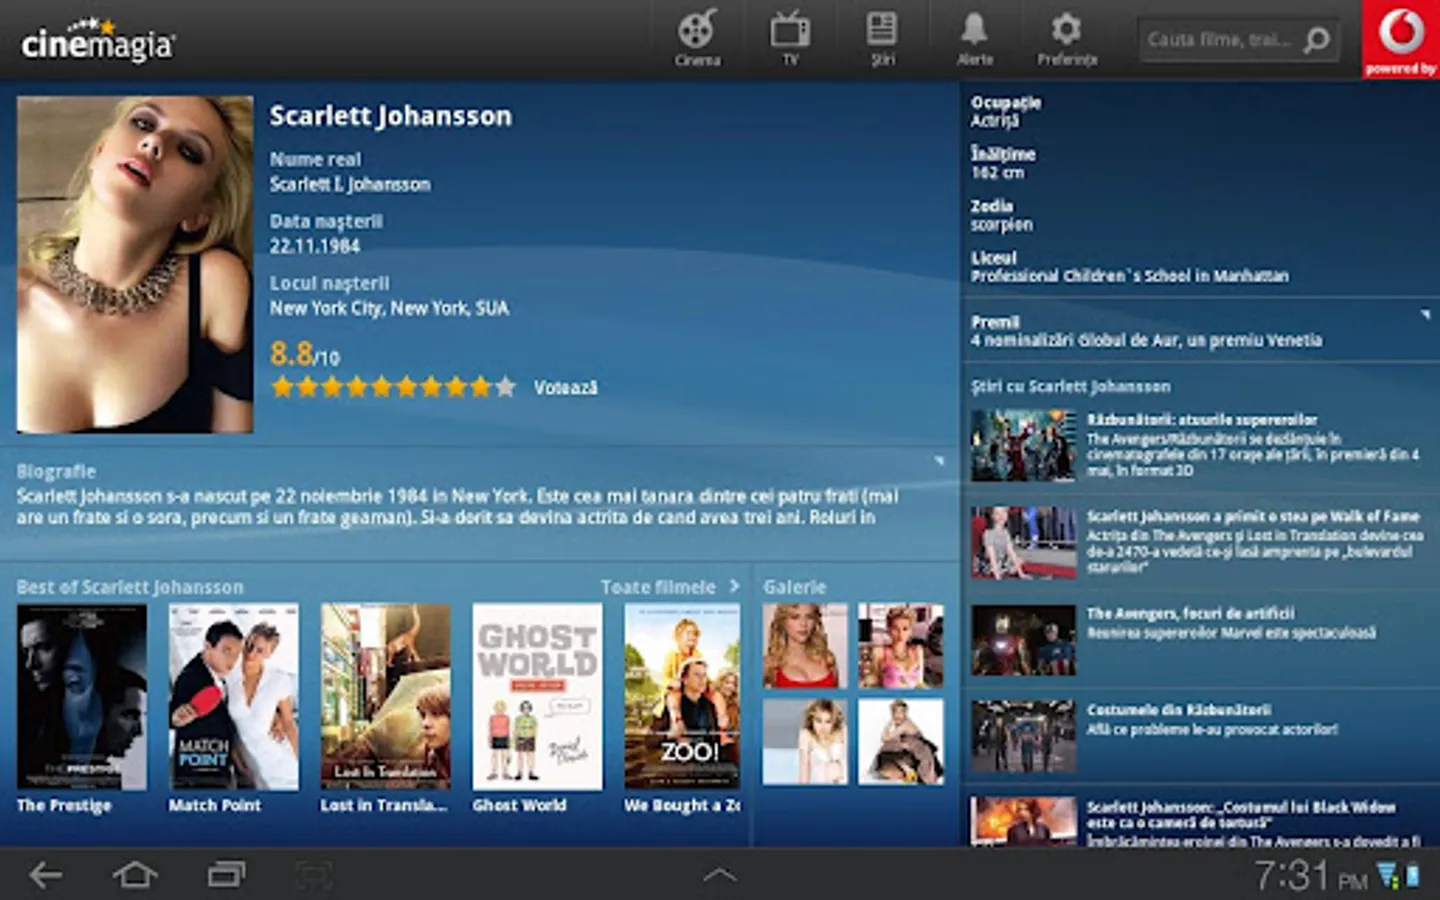The image size is (1440, 900).
Task: Tap Avengers group news thumbnail
Action: pos(1024,446)
